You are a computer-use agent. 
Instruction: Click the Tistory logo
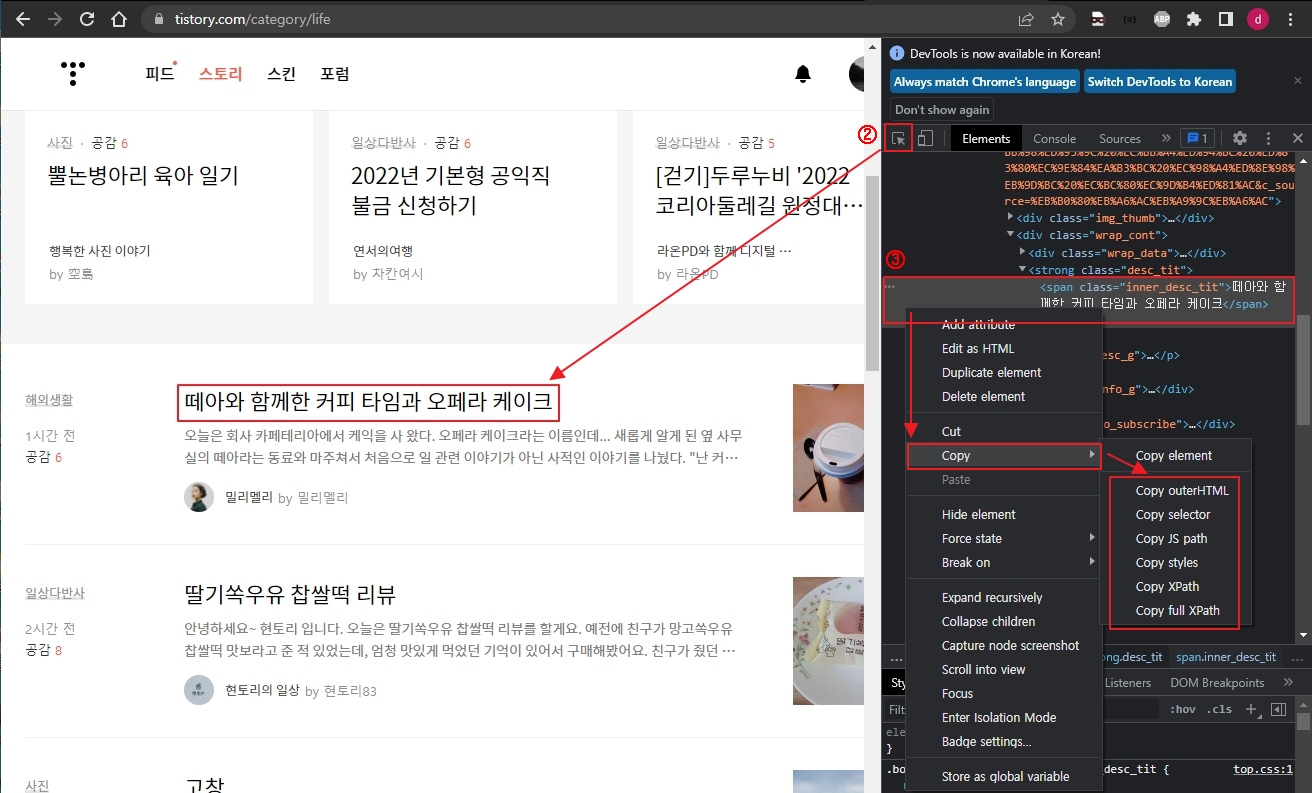[72, 73]
